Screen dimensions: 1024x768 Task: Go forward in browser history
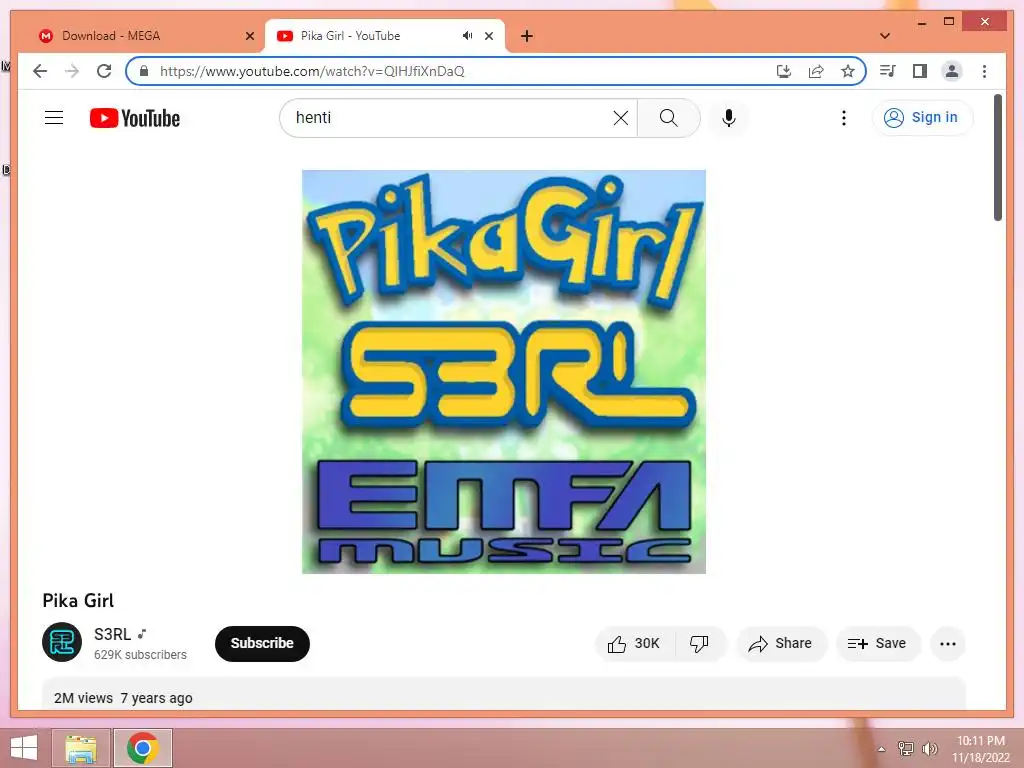click(x=72, y=71)
